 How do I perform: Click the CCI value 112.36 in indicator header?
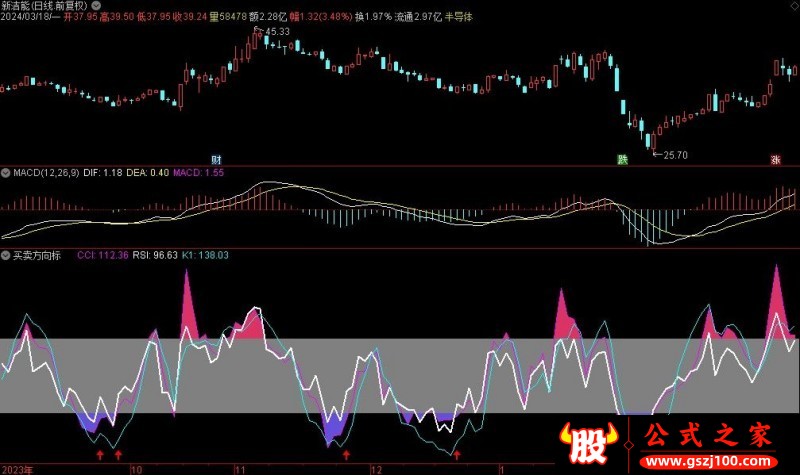(110, 255)
